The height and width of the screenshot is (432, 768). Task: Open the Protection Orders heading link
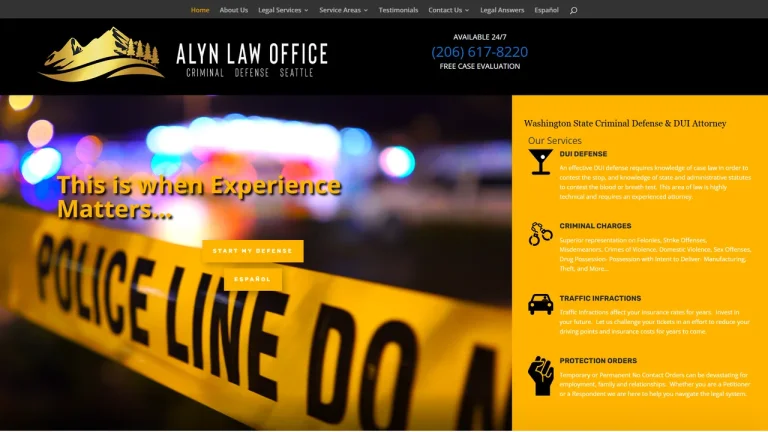tap(598, 360)
